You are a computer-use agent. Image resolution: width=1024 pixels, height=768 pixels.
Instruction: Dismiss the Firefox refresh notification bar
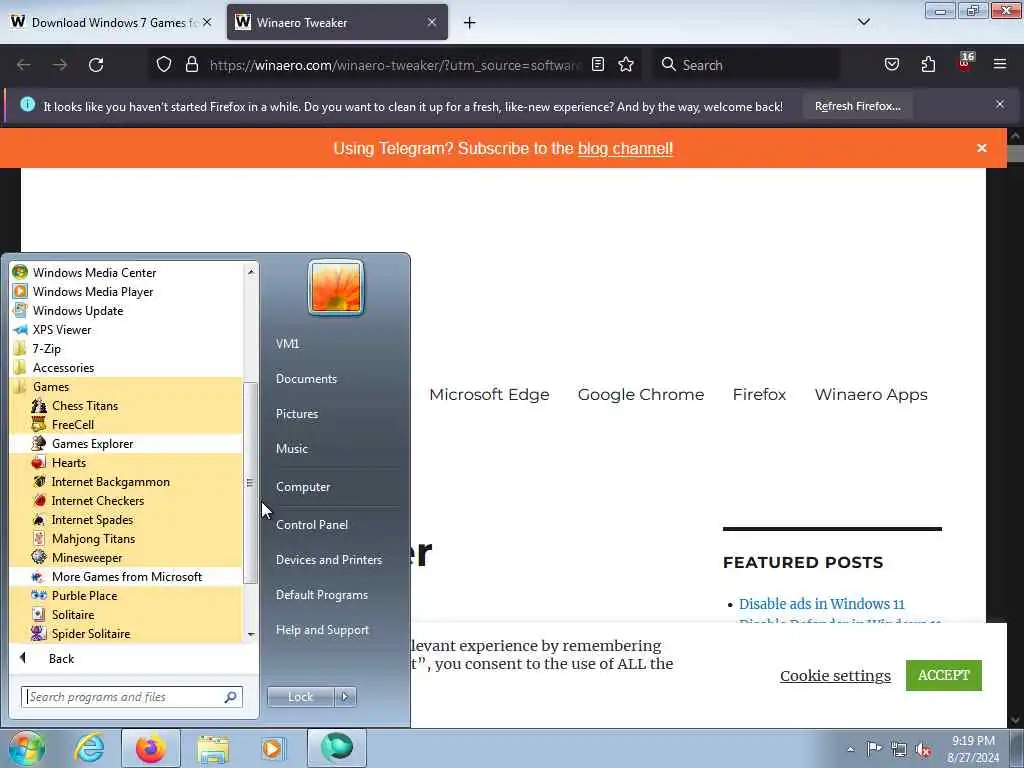(x=999, y=104)
